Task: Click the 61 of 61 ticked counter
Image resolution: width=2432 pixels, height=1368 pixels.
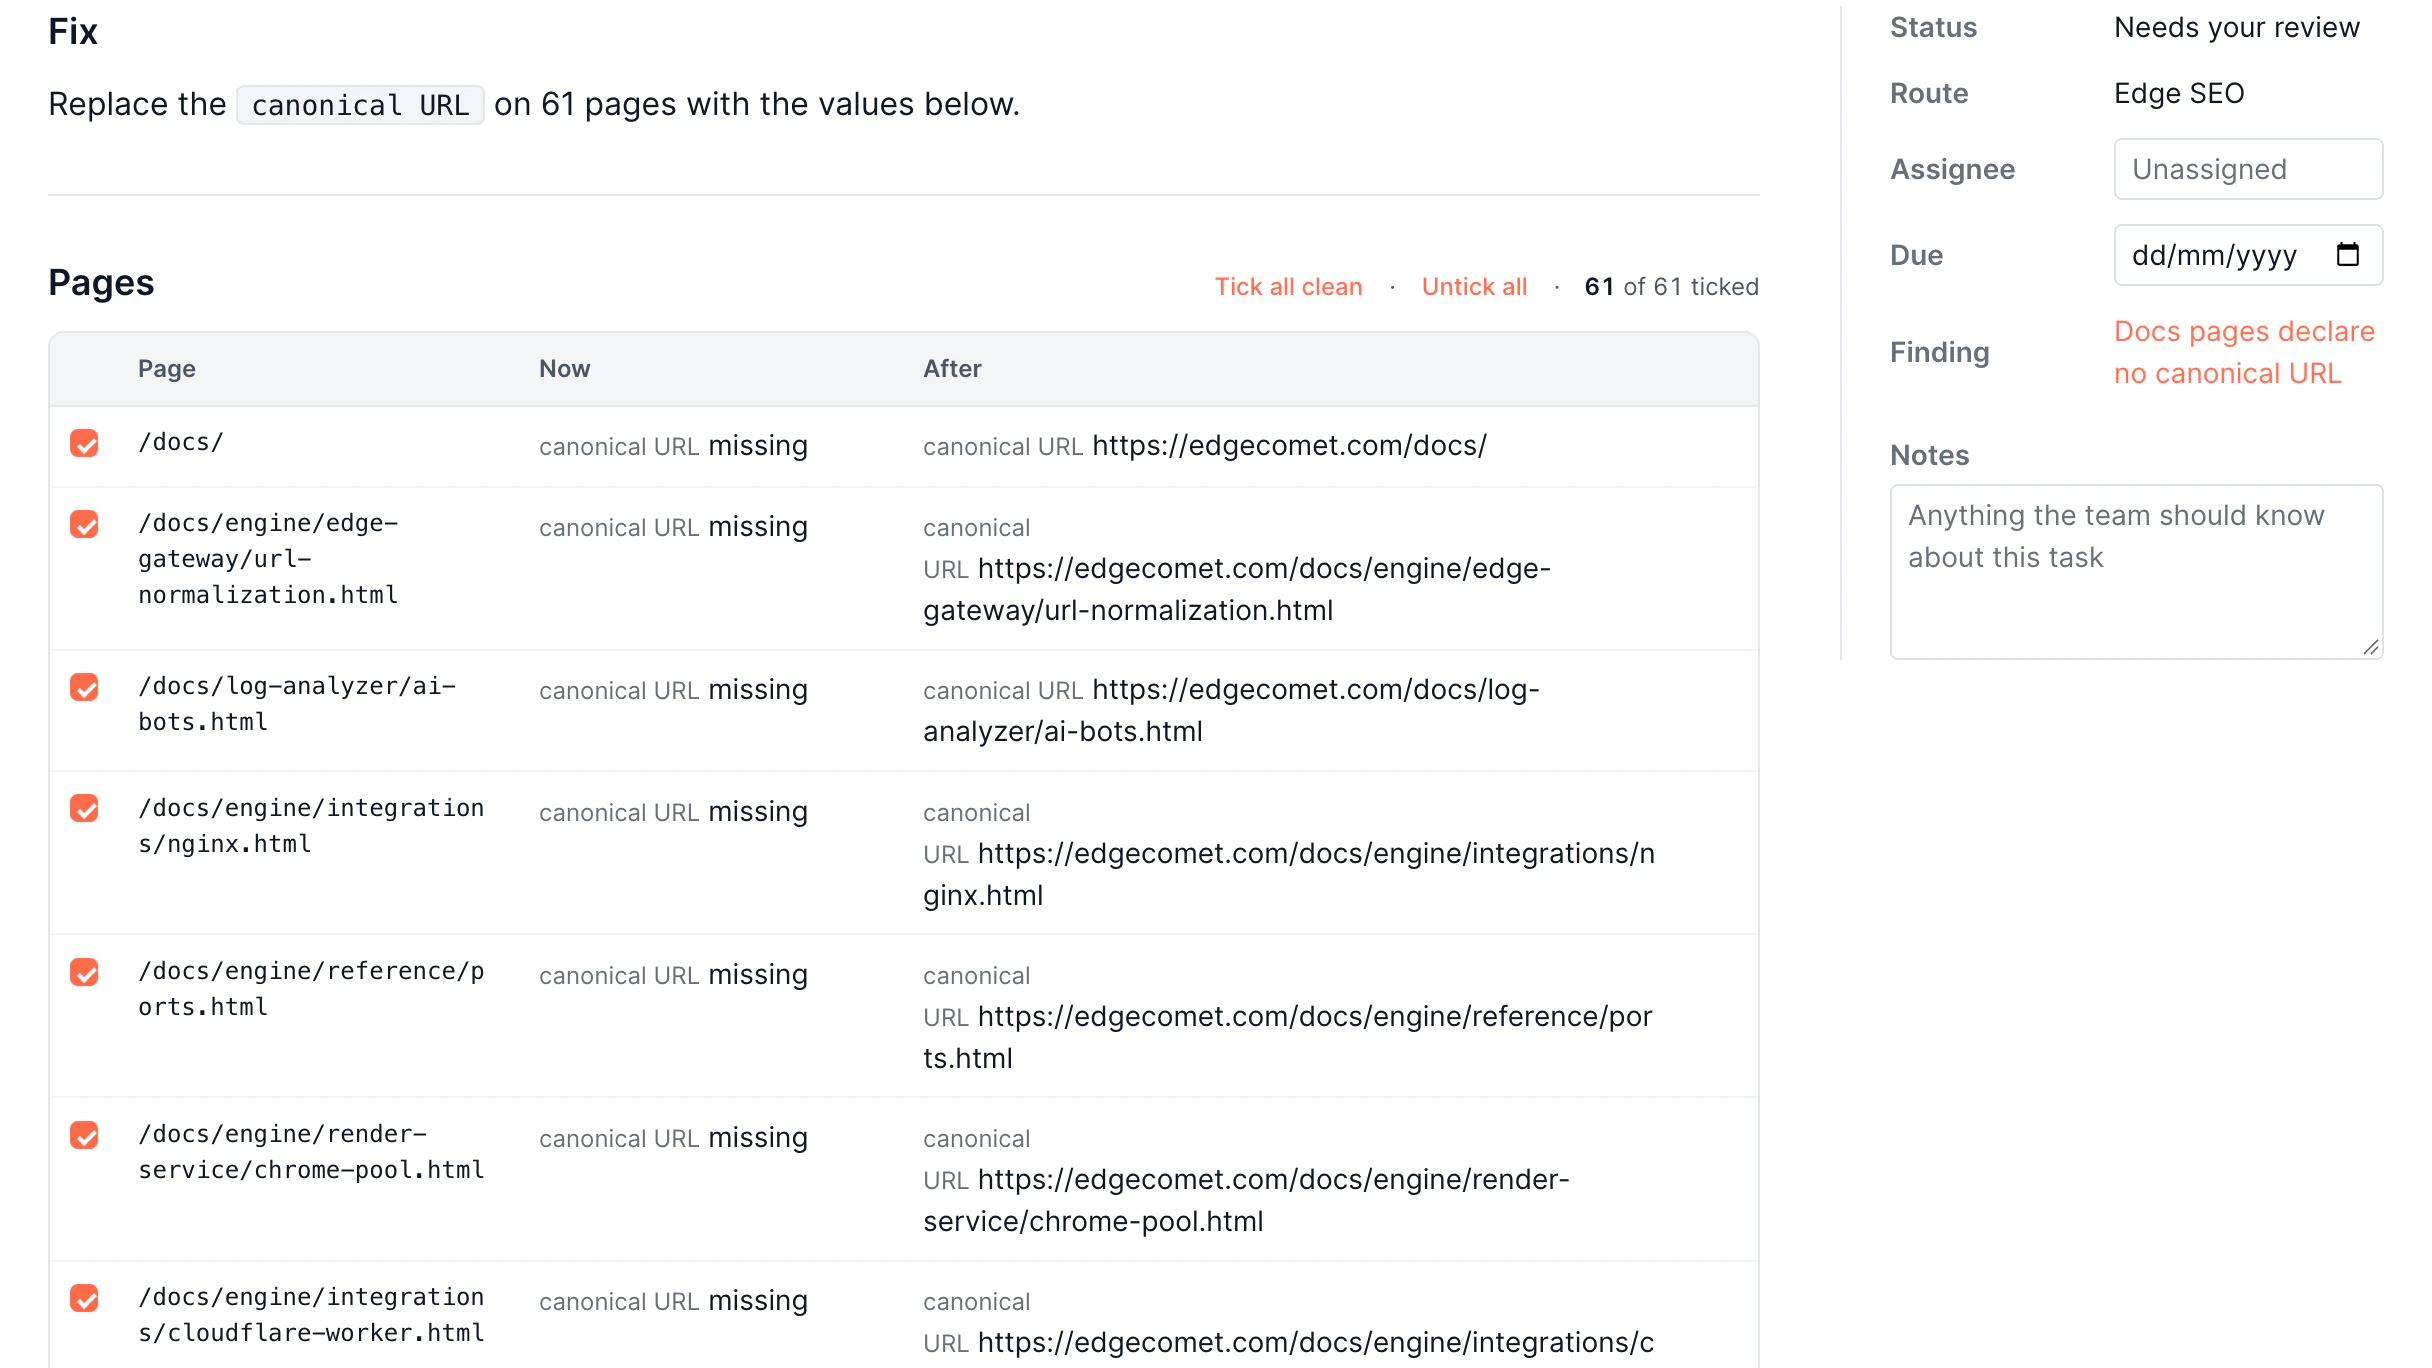Action: tap(1671, 287)
